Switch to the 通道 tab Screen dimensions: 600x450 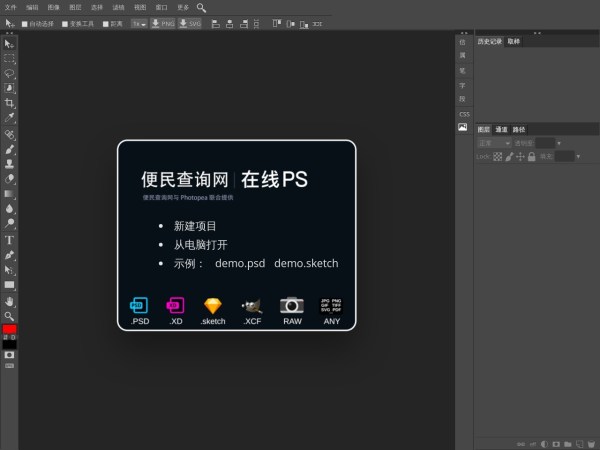click(x=501, y=129)
